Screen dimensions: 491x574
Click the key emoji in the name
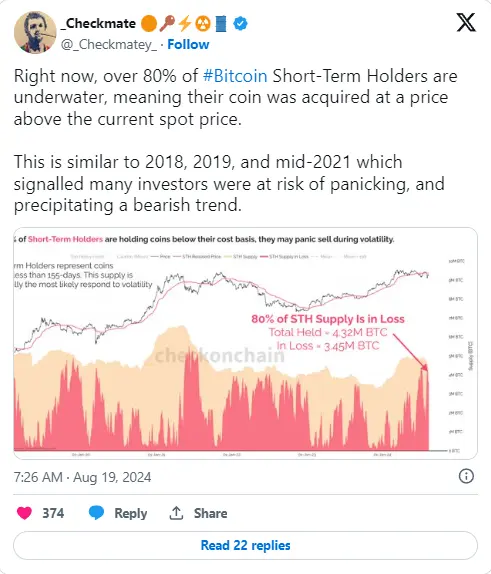click(x=167, y=24)
